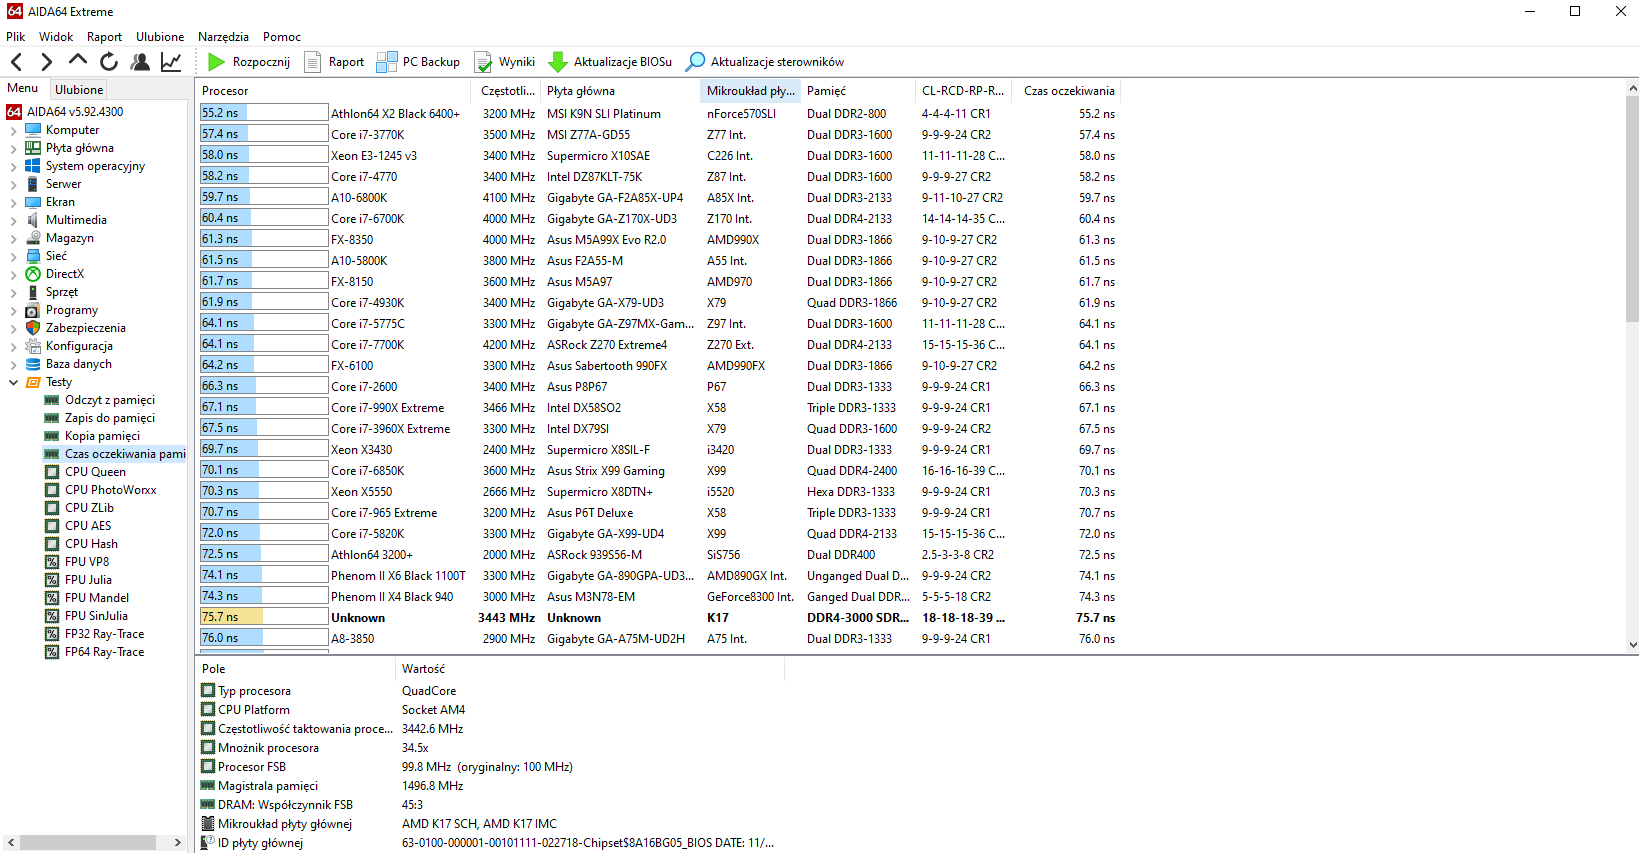This screenshot has width=1639, height=853.
Task: Expand the Komputer tree node
Action: 13,130
